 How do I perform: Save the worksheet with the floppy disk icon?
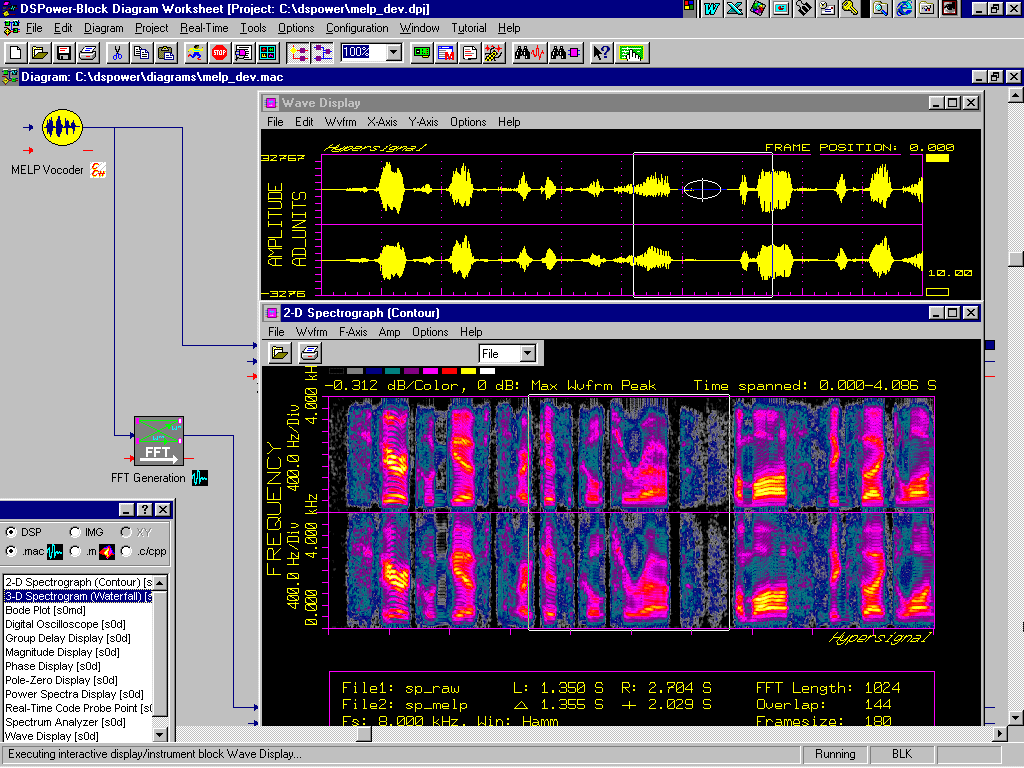coord(64,53)
